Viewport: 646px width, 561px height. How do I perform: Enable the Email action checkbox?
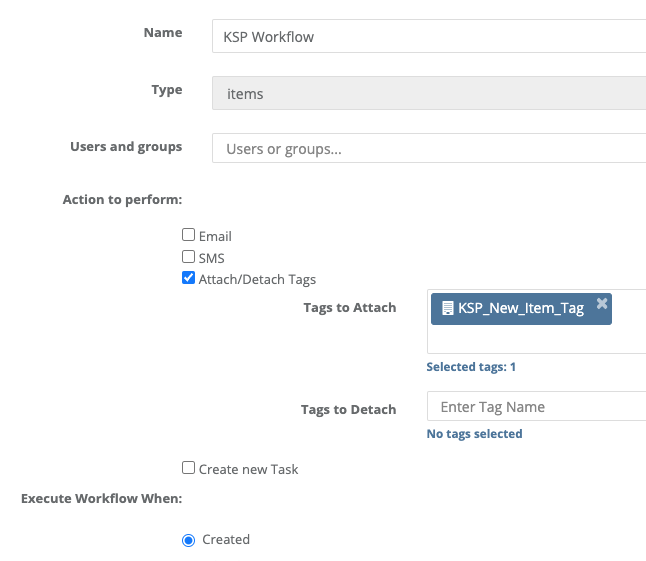click(188, 236)
